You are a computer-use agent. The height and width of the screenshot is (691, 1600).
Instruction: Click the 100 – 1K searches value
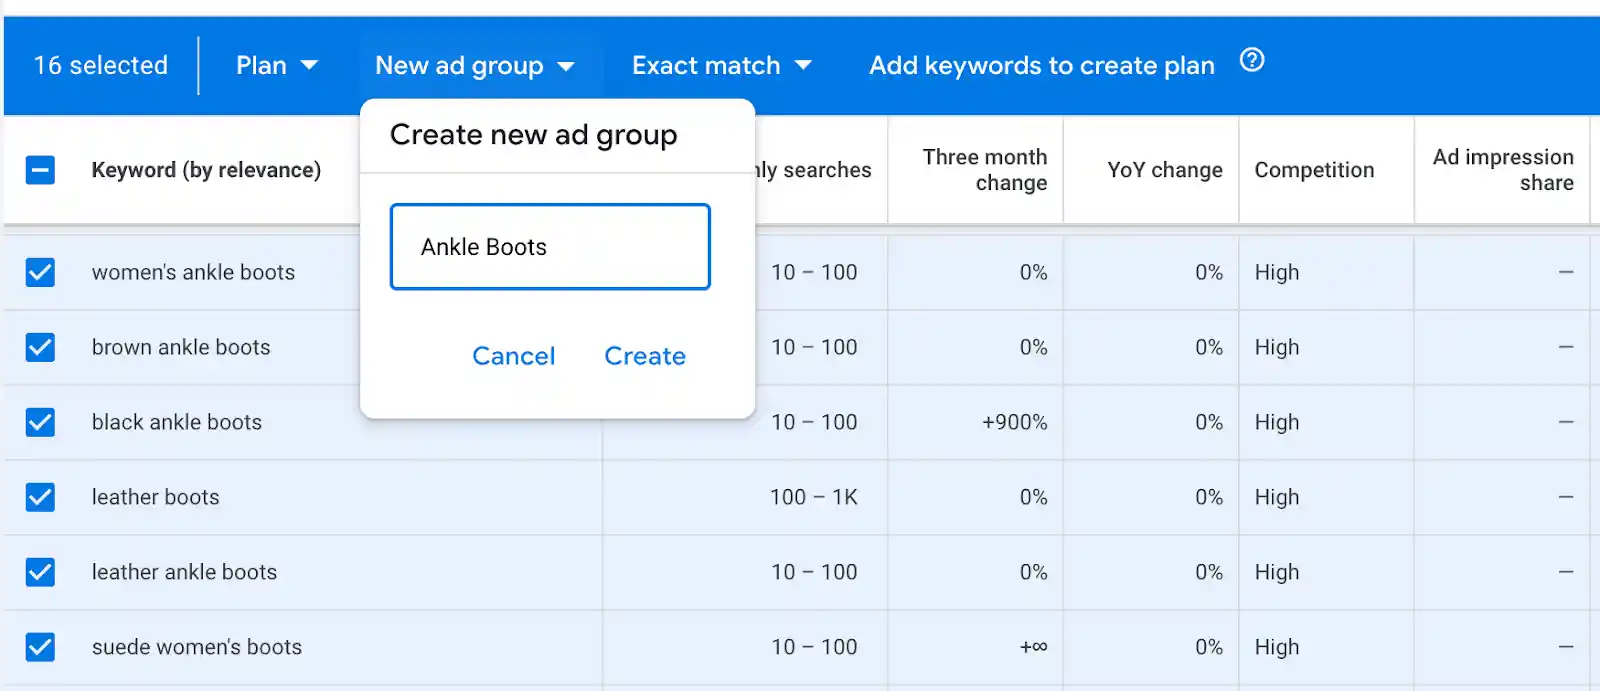(814, 497)
